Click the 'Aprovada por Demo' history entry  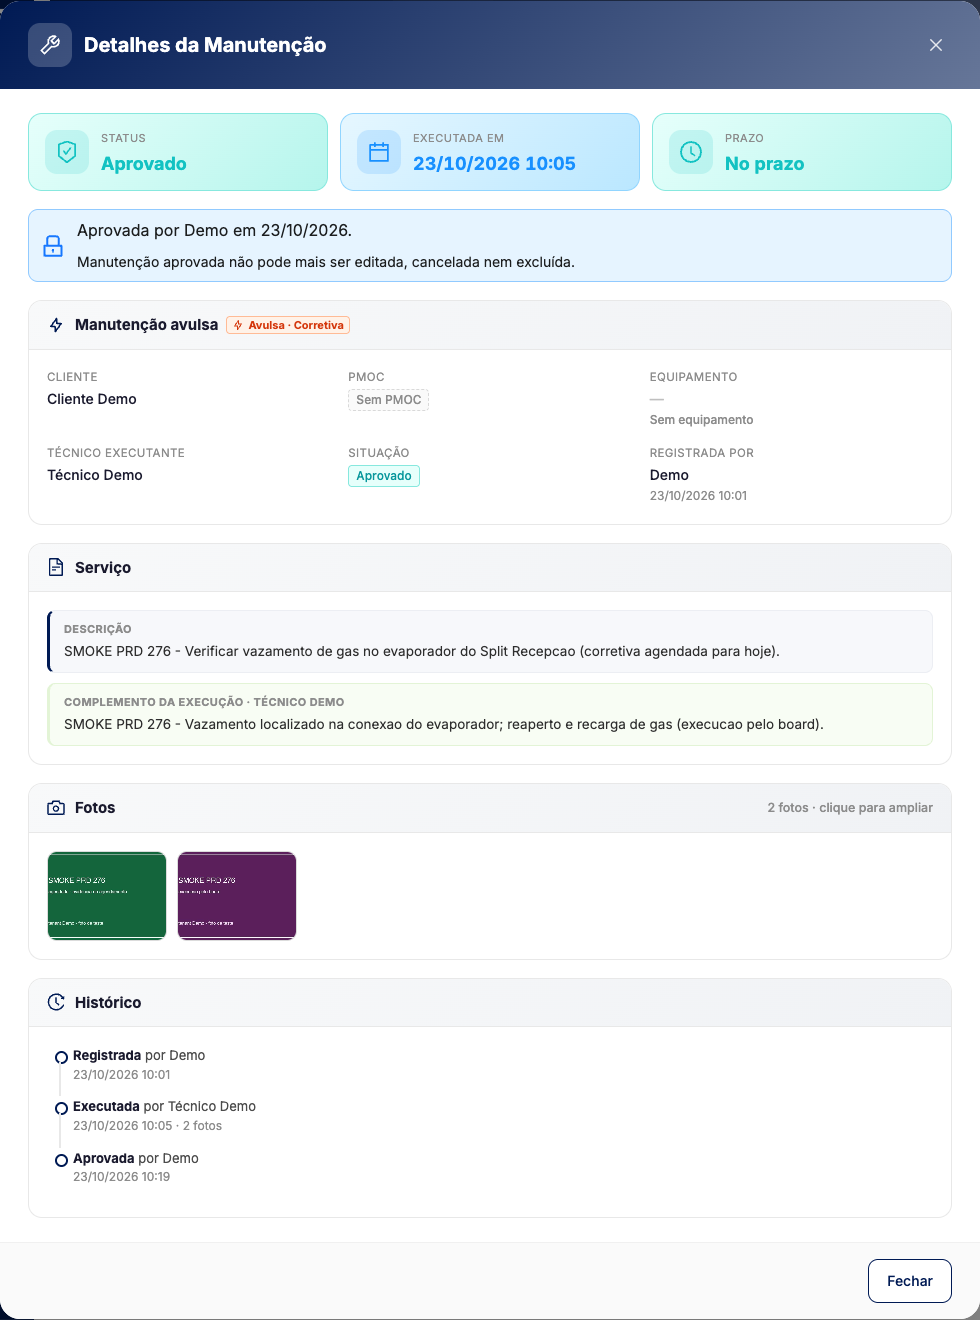pyautogui.click(x=136, y=1159)
